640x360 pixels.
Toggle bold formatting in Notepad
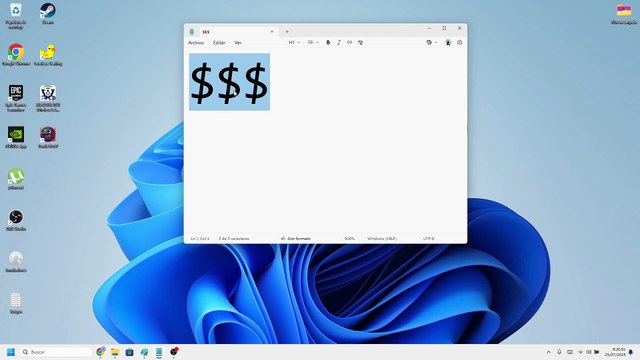(x=328, y=42)
